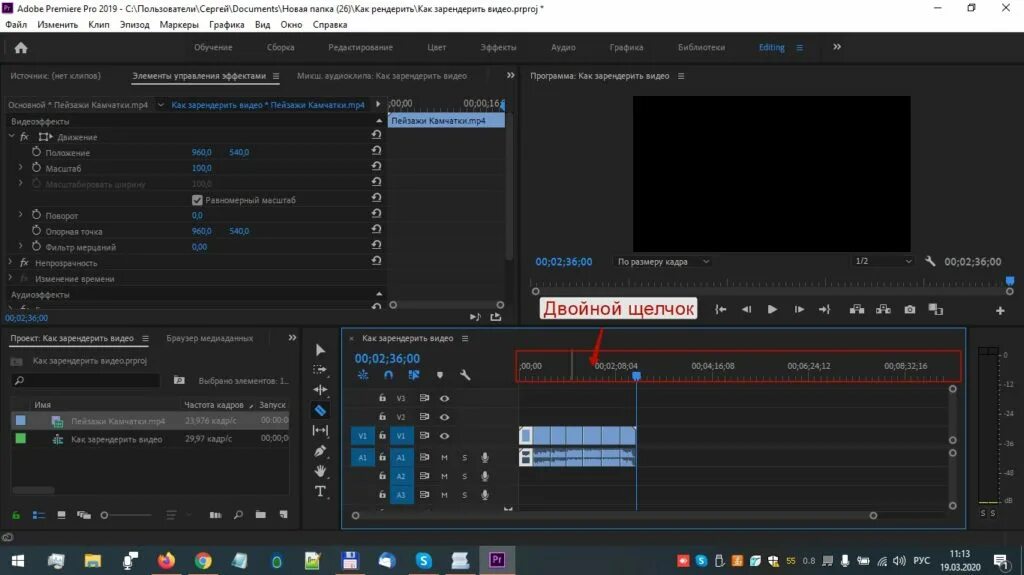Expand the Rotation parameter
The width and height of the screenshot is (1024, 575).
pos(20,214)
